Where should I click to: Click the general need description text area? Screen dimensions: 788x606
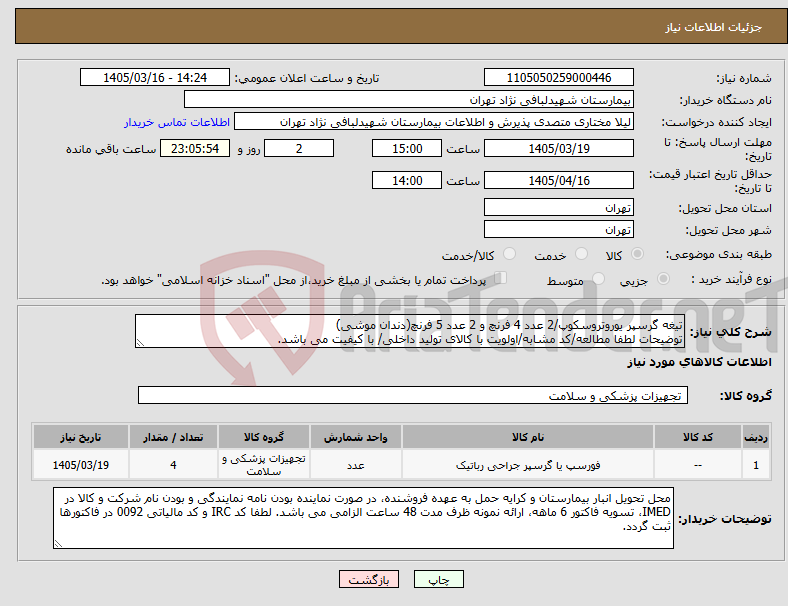[410, 331]
